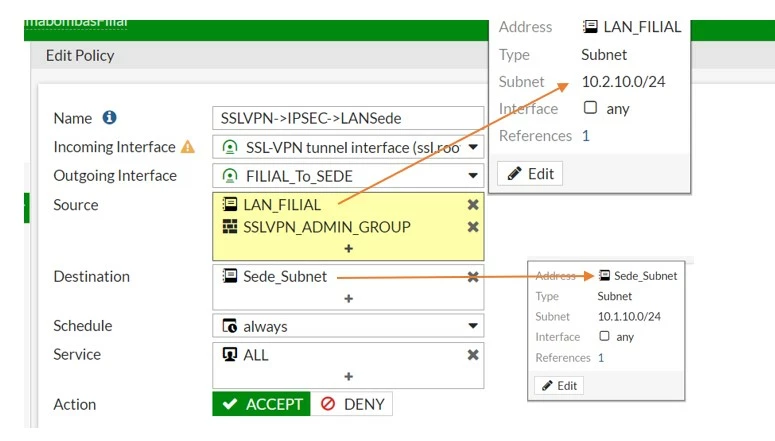Edit the Sede_Subnet address object
This screenshot has height=441, width=775.
pyautogui.click(x=559, y=386)
